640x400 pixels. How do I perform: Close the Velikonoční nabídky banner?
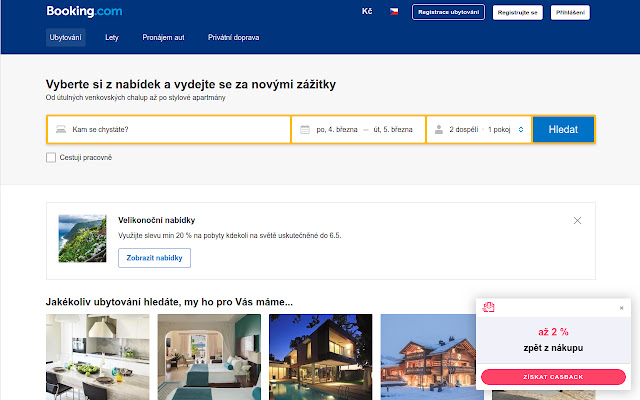(577, 220)
